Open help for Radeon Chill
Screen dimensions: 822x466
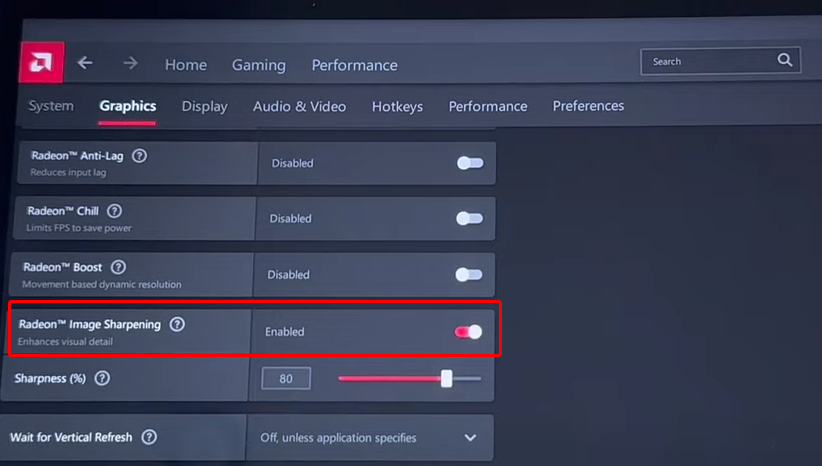tap(114, 211)
